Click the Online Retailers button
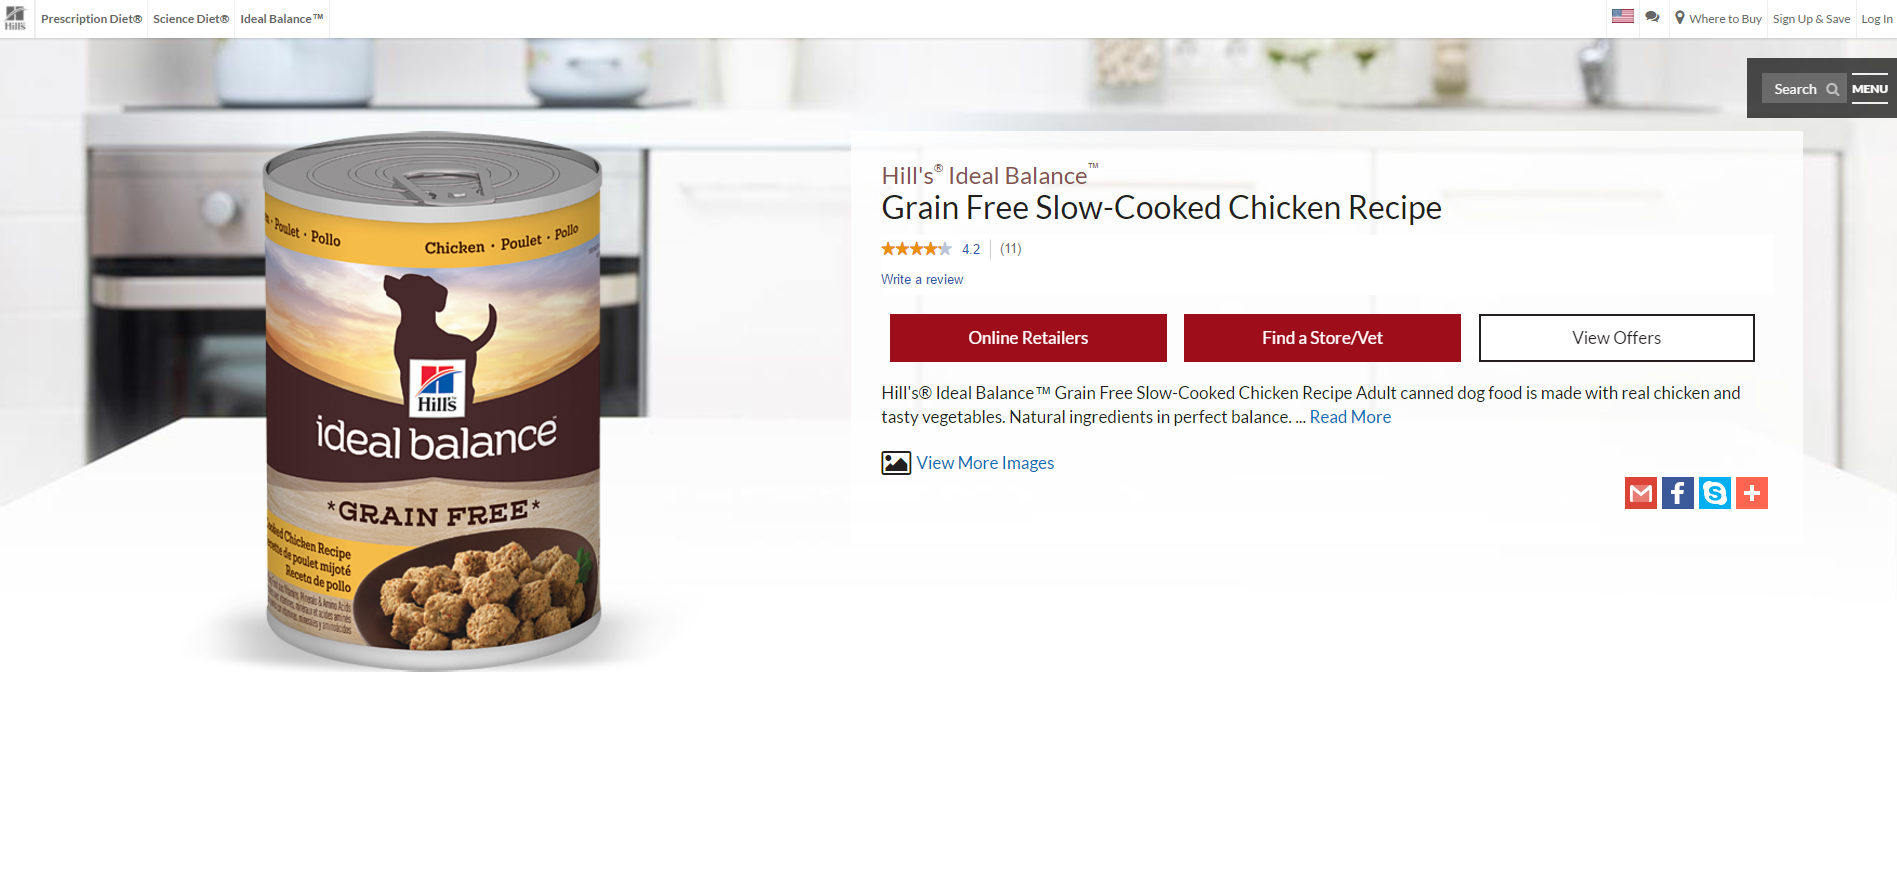This screenshot has height=872, width=1897. click(x=1028, y=338)
